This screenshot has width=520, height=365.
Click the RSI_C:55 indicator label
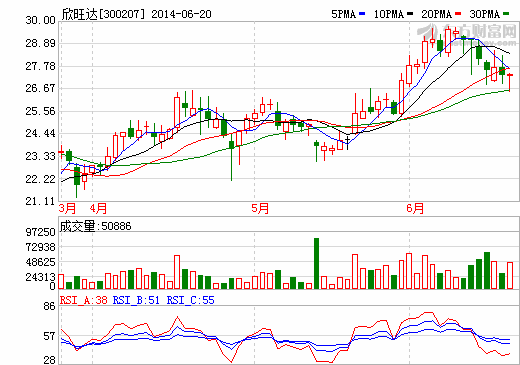click(x=190, y=300)
